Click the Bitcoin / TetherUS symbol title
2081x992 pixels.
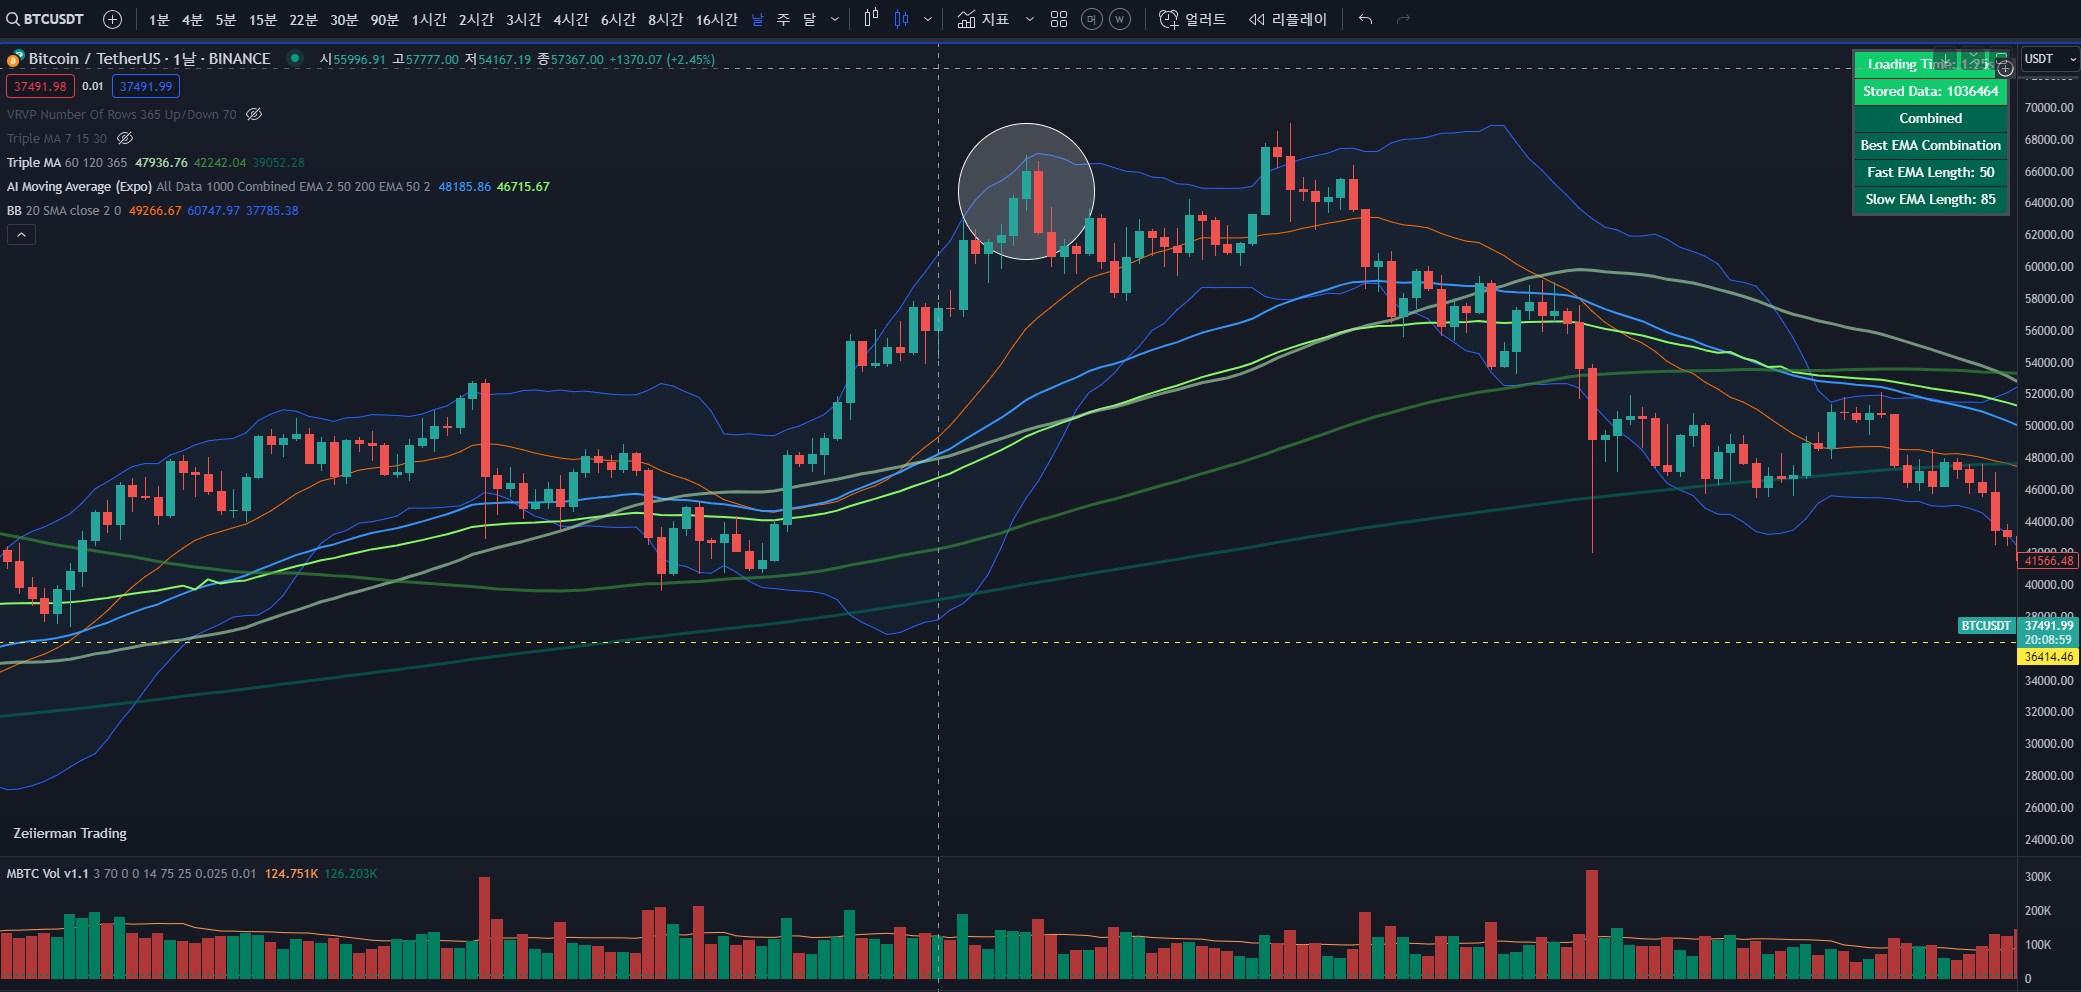click(x=149, y=59)
